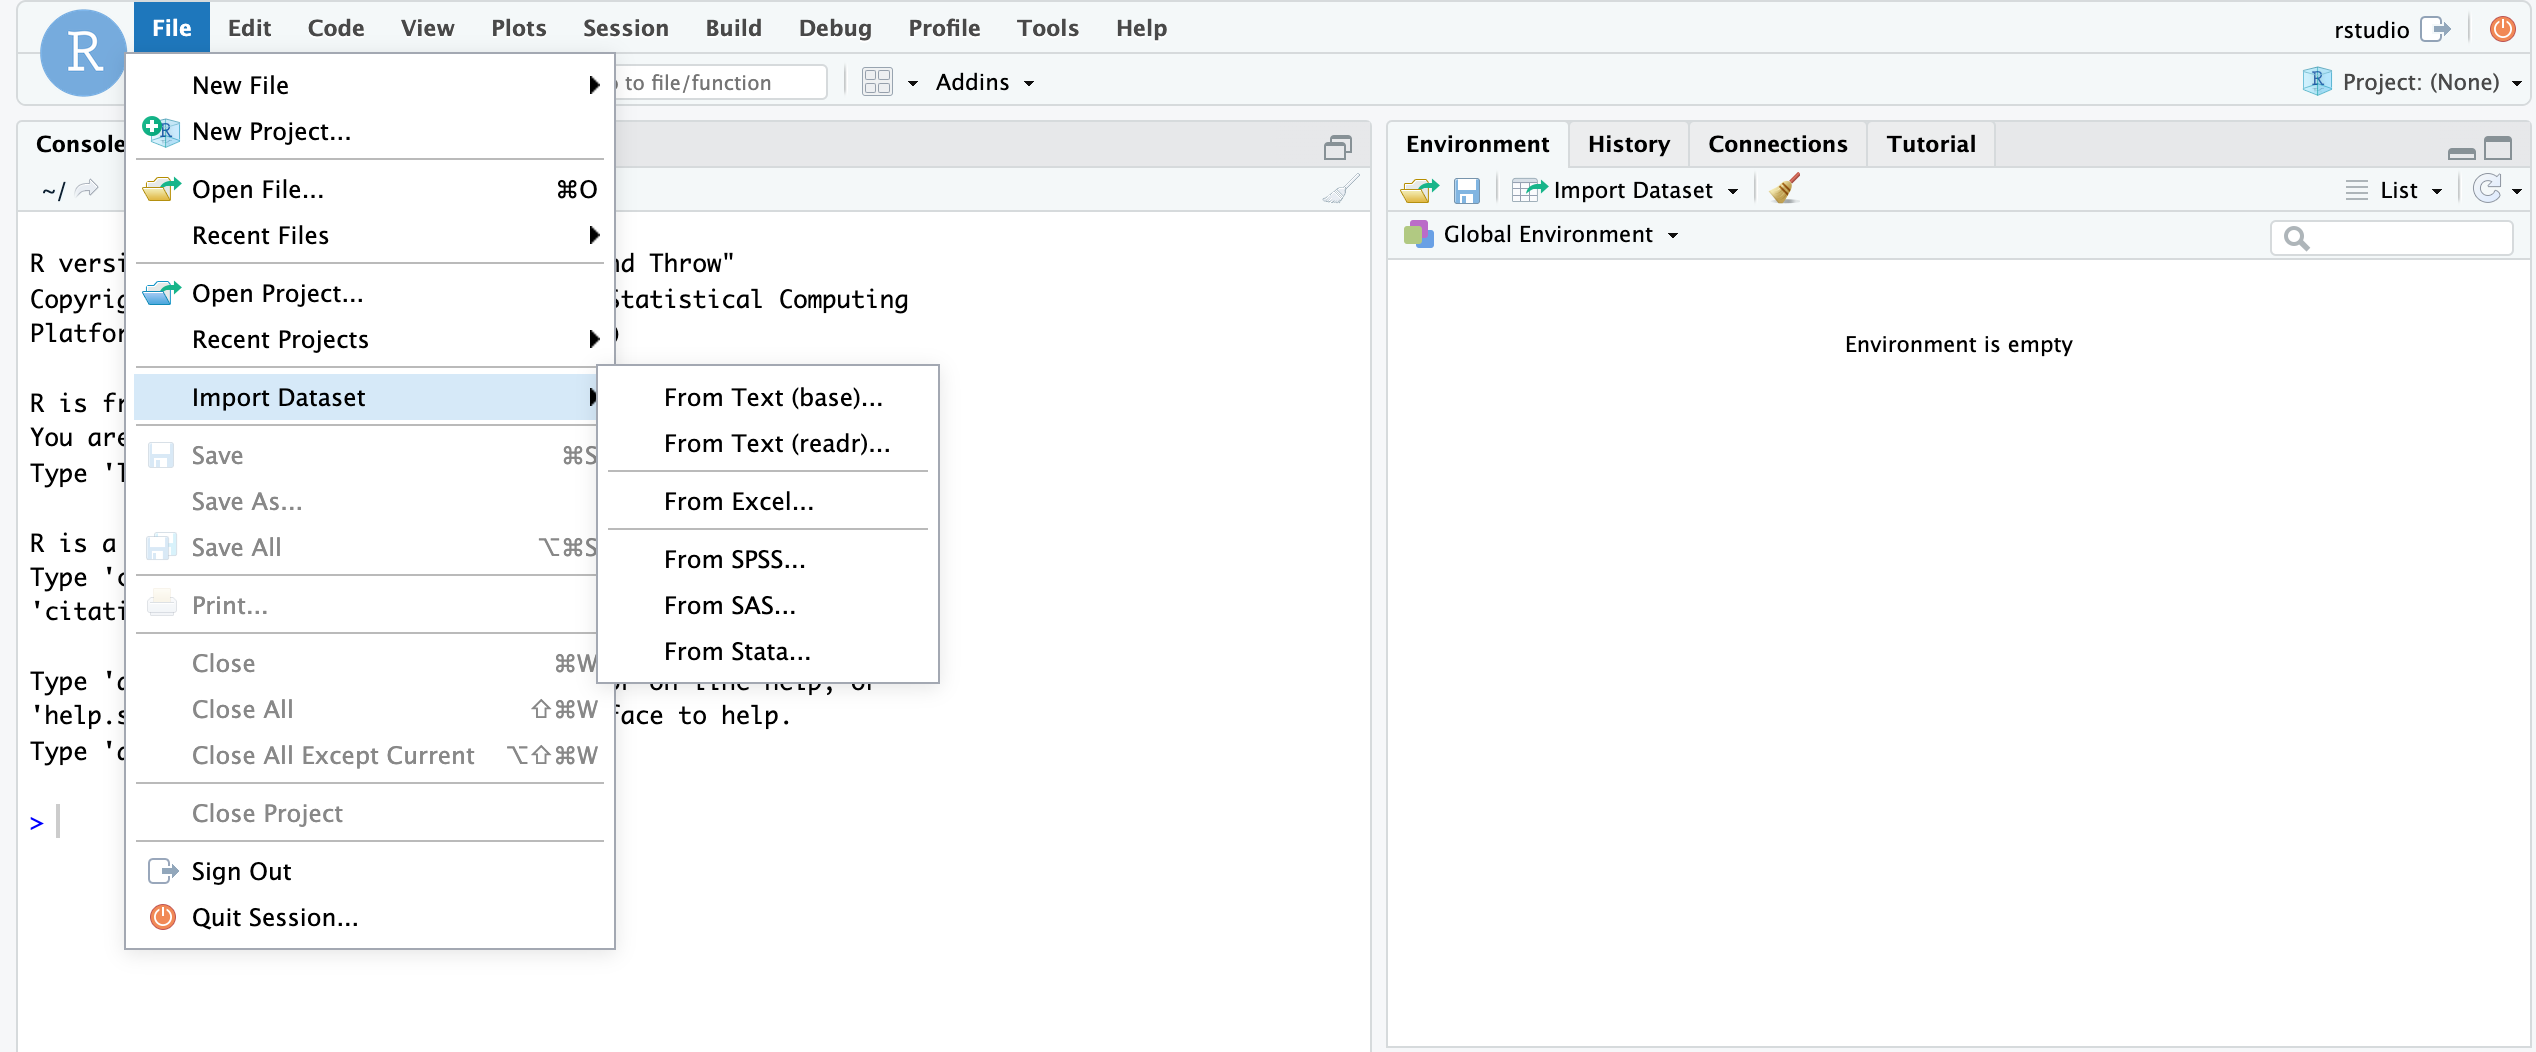Click the console pane restore window icon

tap(1337, 147)
